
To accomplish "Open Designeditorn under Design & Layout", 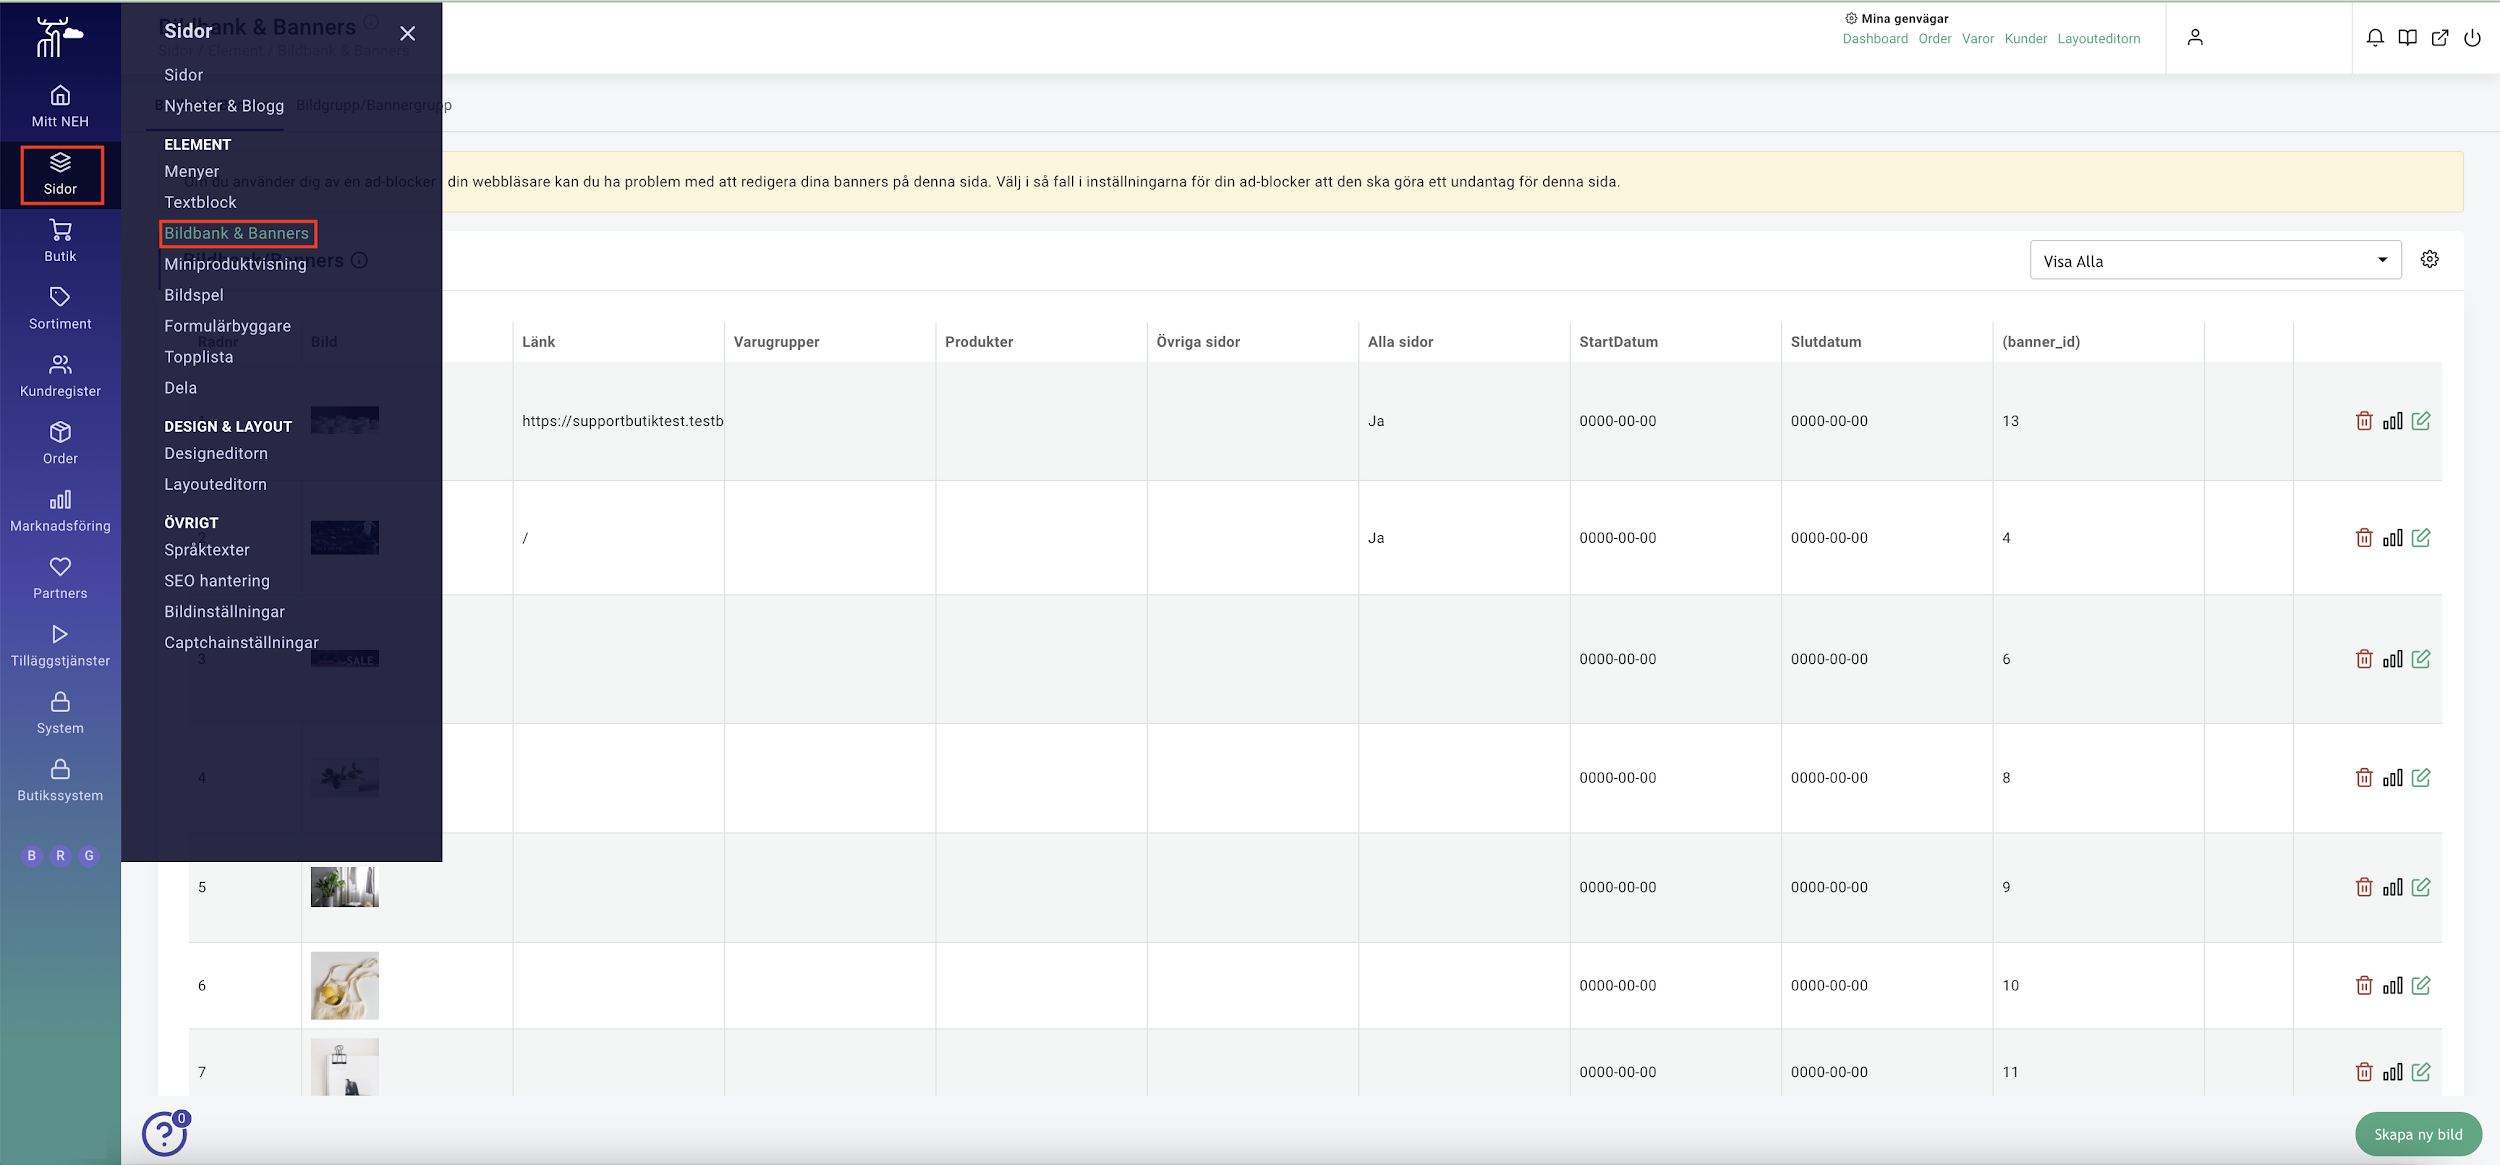I will 216,454.
